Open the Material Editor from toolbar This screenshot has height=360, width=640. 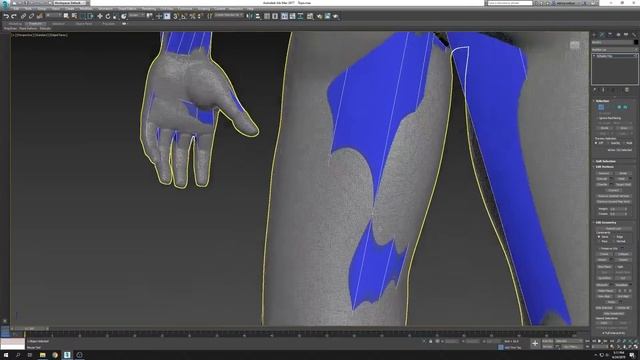[310, 16]
